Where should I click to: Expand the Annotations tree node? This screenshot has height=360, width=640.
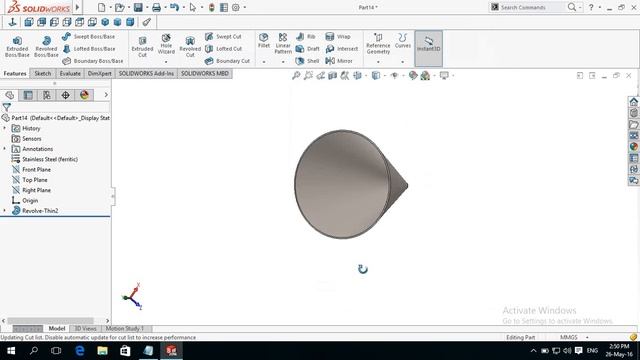[x=5, y=149]
